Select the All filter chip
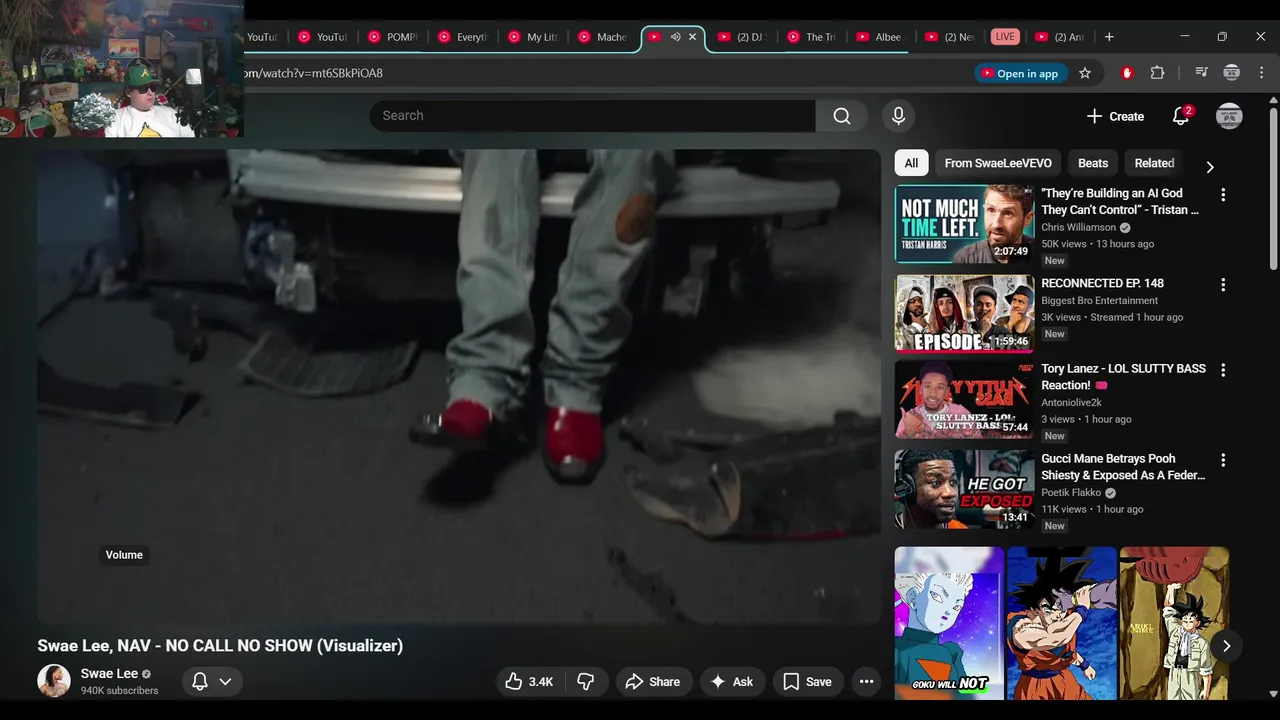Image resolution: width=1280 pixels, height=720 pixels. point(911,163)
